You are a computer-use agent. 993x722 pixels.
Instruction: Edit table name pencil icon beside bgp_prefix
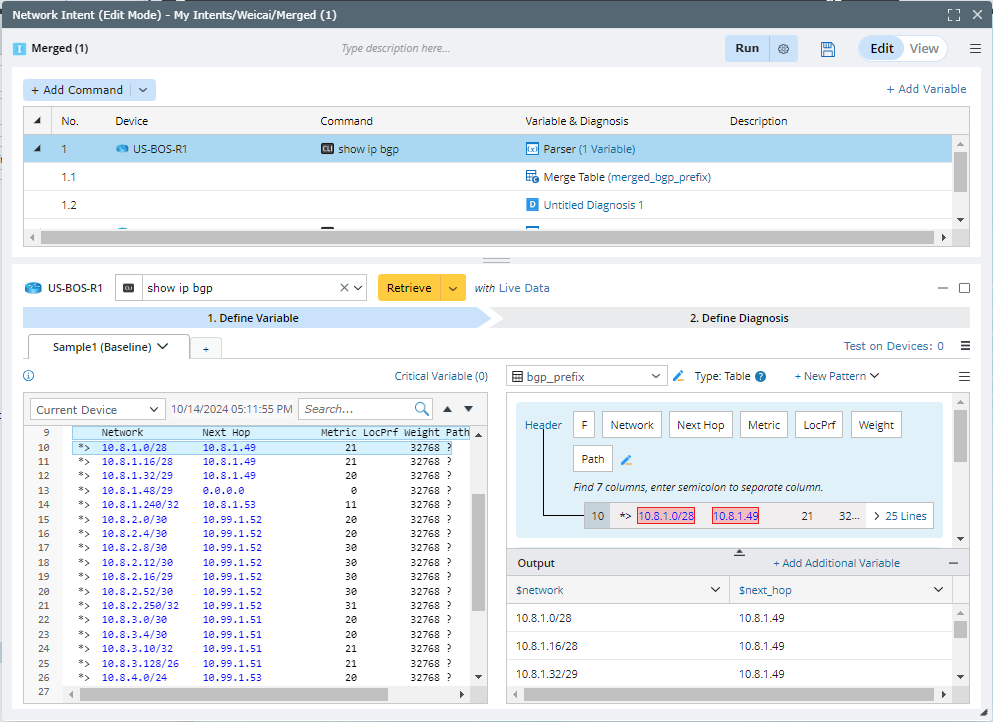[678, 377]
